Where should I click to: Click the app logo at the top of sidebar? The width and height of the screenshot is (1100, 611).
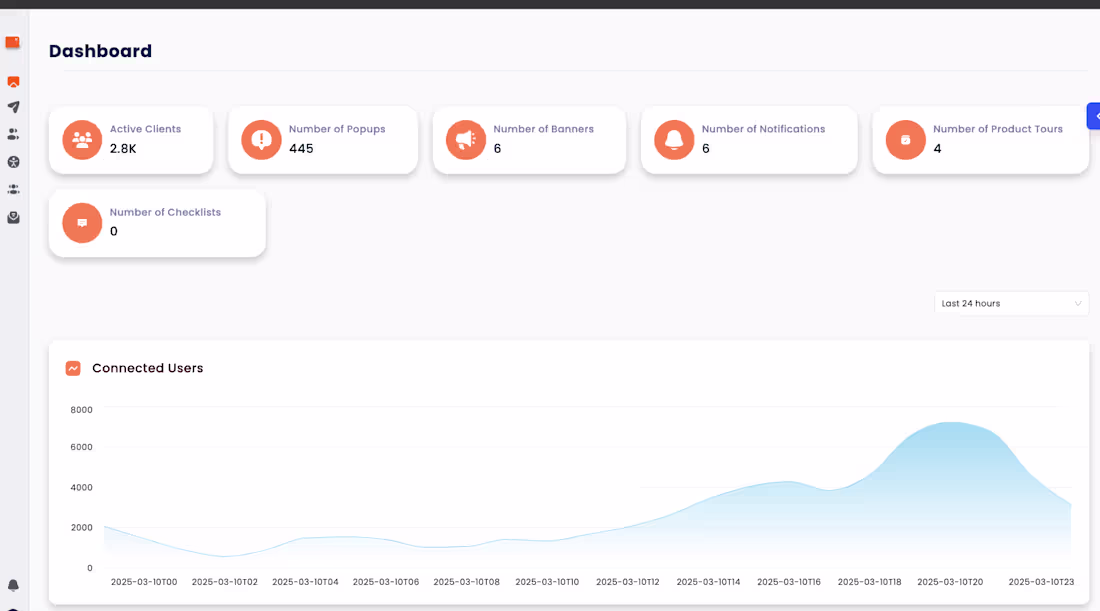pyautogui.click(x=13, y=42)
